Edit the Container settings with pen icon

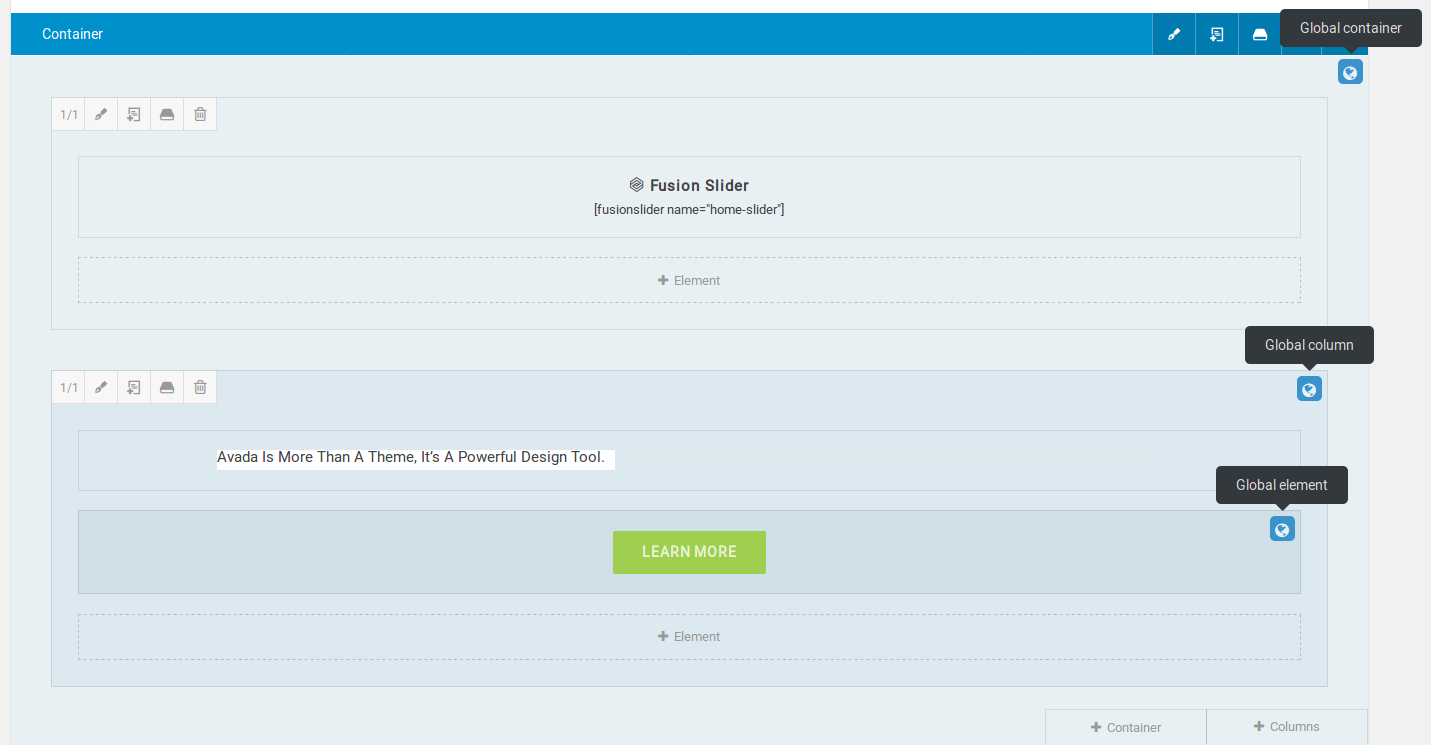point(1174,34)
